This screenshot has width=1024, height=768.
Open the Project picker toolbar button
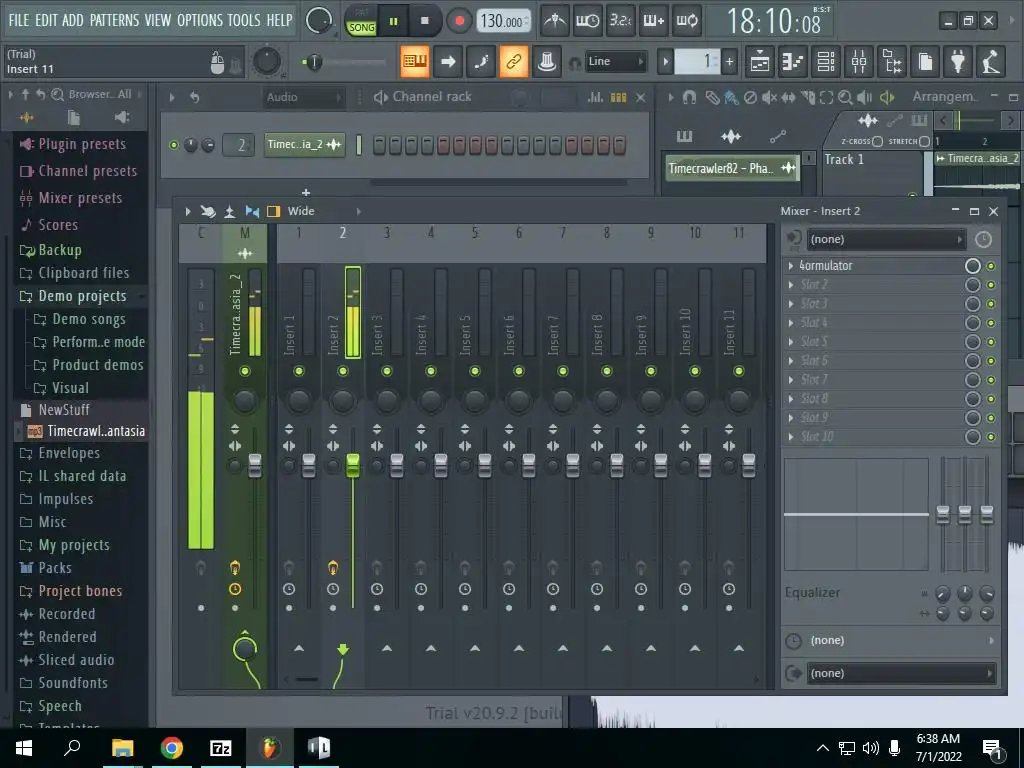tap(925, 62)
